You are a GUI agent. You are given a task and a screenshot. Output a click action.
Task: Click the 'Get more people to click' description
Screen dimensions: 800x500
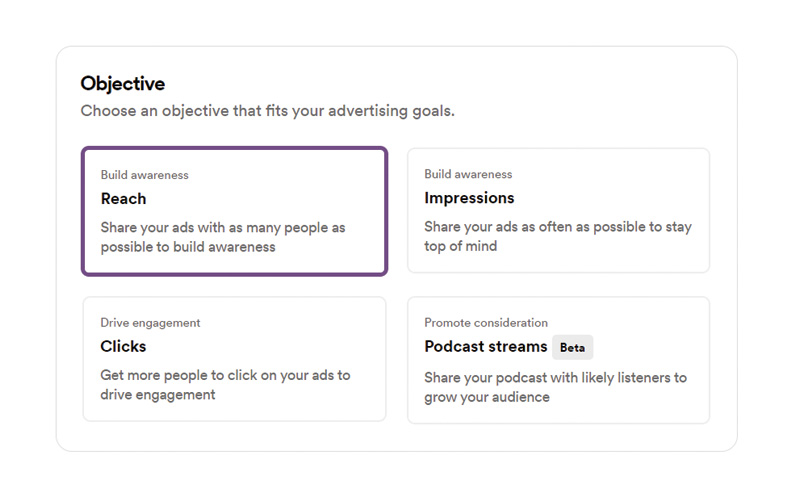225,385
